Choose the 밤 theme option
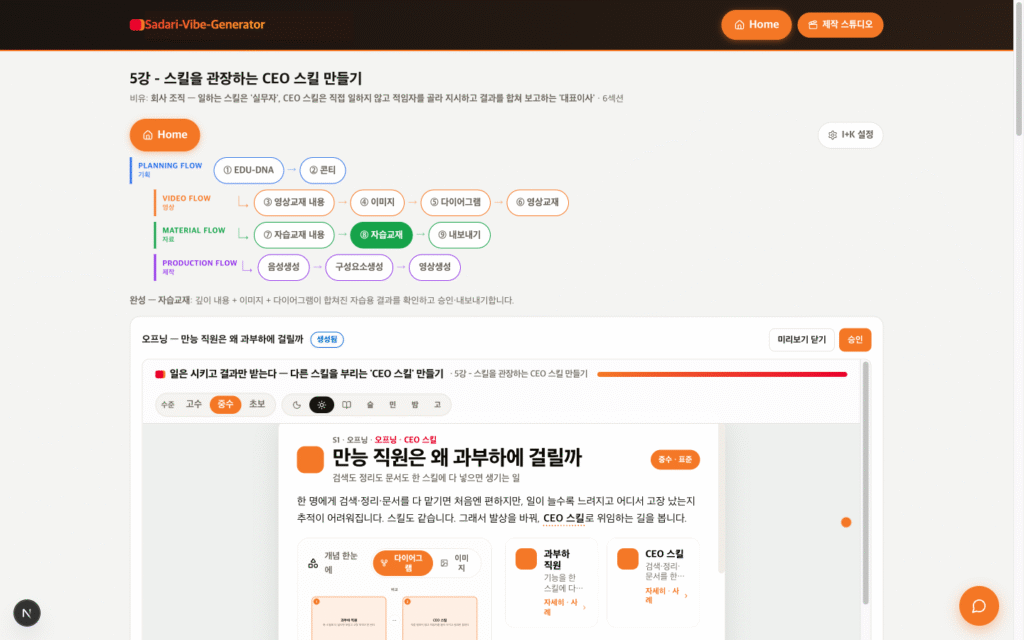 click(x=415, y=405)
